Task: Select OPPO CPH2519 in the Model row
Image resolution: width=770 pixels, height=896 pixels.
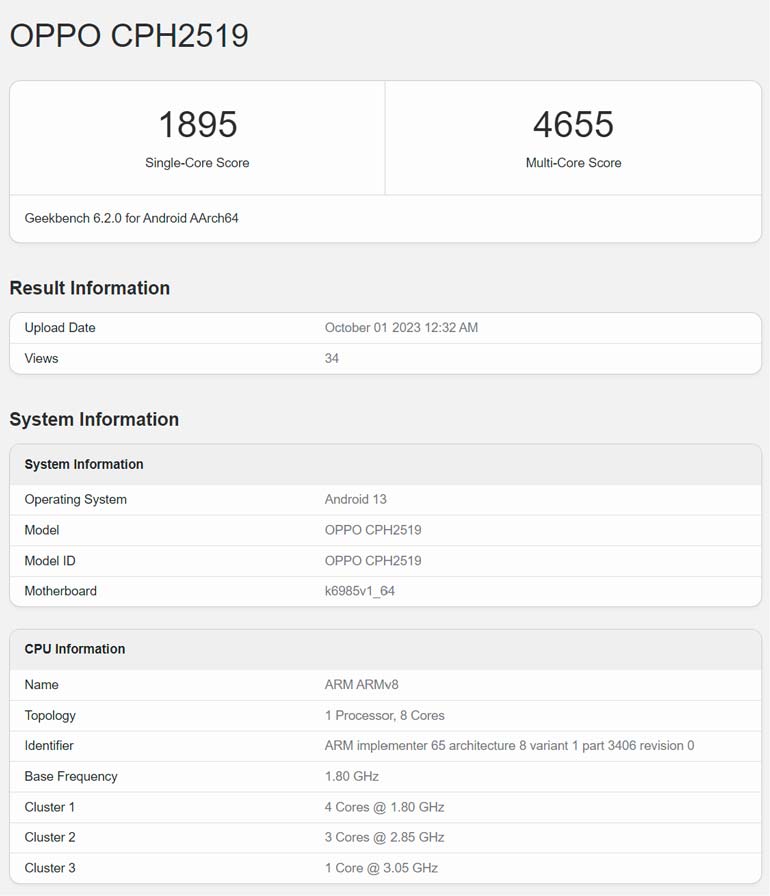Action: coord(373,530)
